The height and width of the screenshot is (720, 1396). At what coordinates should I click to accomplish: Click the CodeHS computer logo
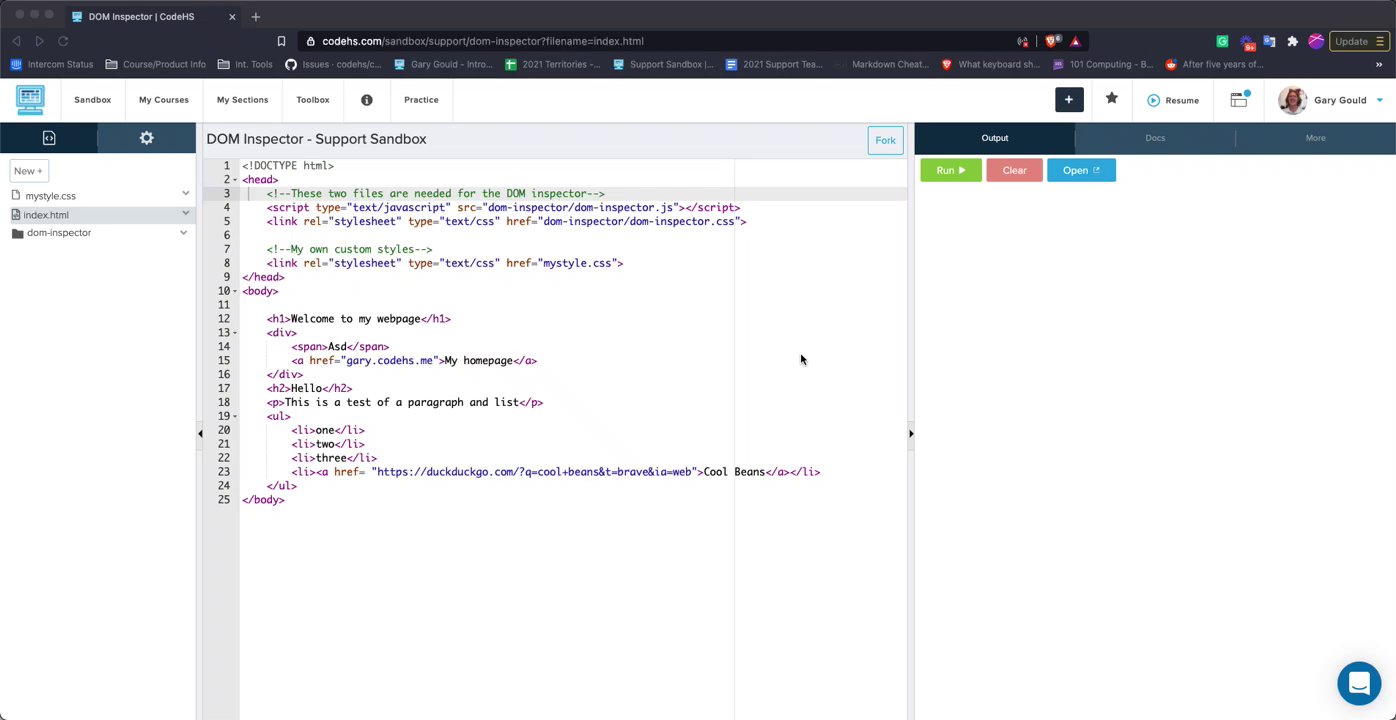pyautogui.click(x=30, y=100)
